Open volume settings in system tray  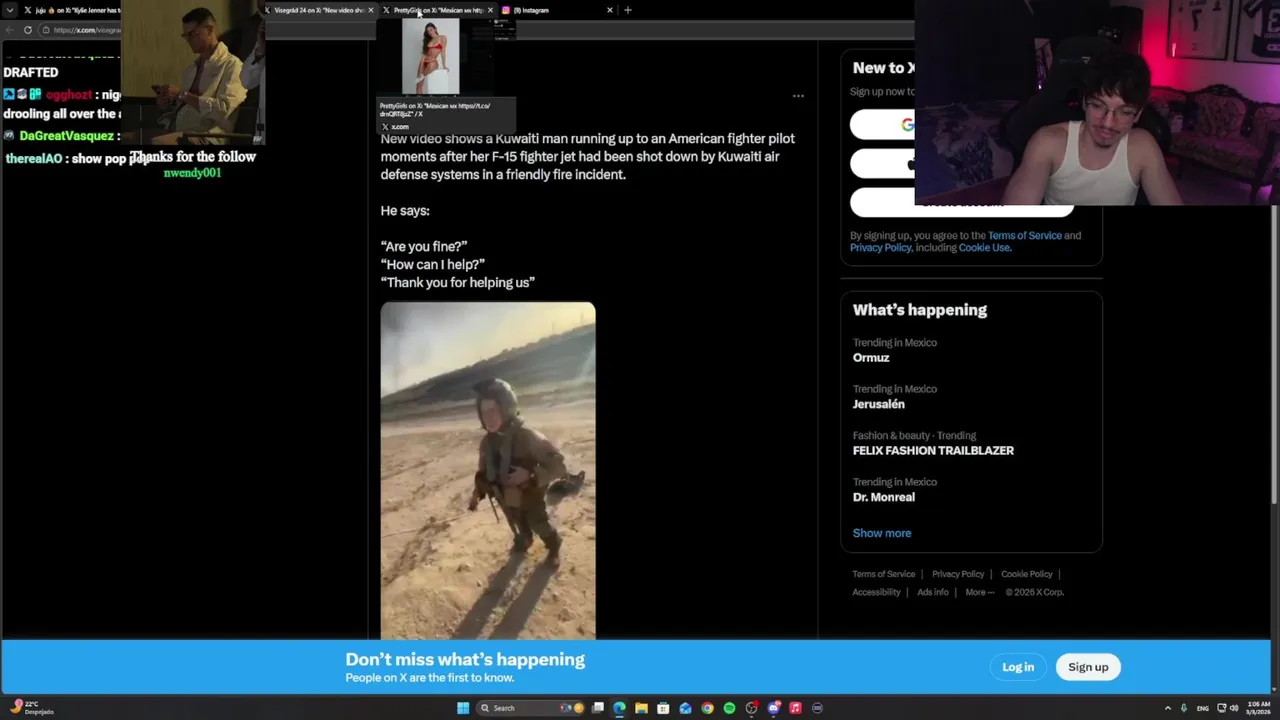(1234, 708)
